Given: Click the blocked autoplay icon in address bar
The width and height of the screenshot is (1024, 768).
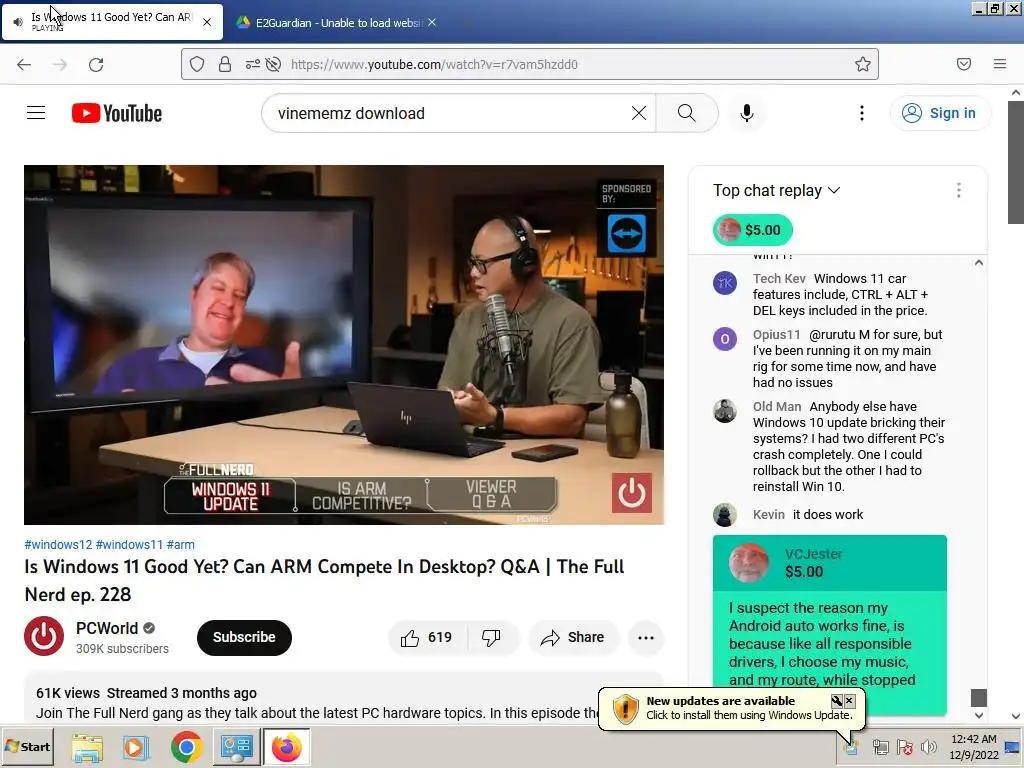Looking at the screenshot, I should coord(274,64).
